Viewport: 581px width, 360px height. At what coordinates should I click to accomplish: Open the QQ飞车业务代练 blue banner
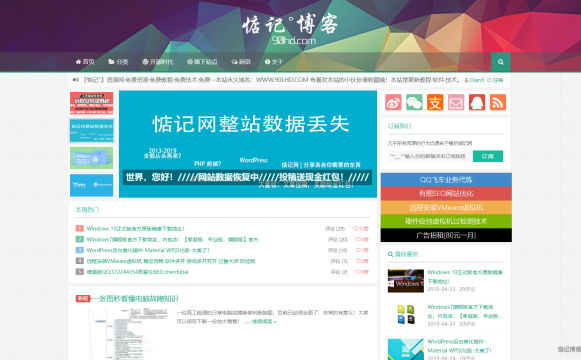446,180
